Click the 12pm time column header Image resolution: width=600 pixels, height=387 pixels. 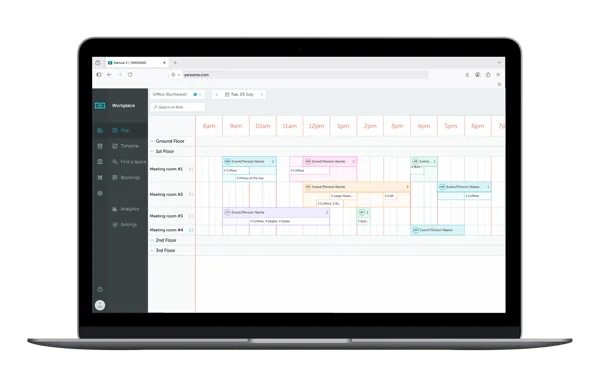click(x=316, y=126)
